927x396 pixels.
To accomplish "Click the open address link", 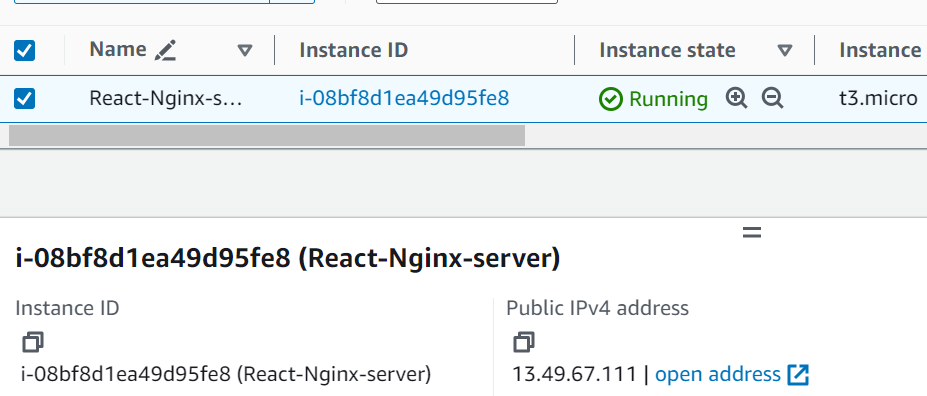I will pos(718,374).
